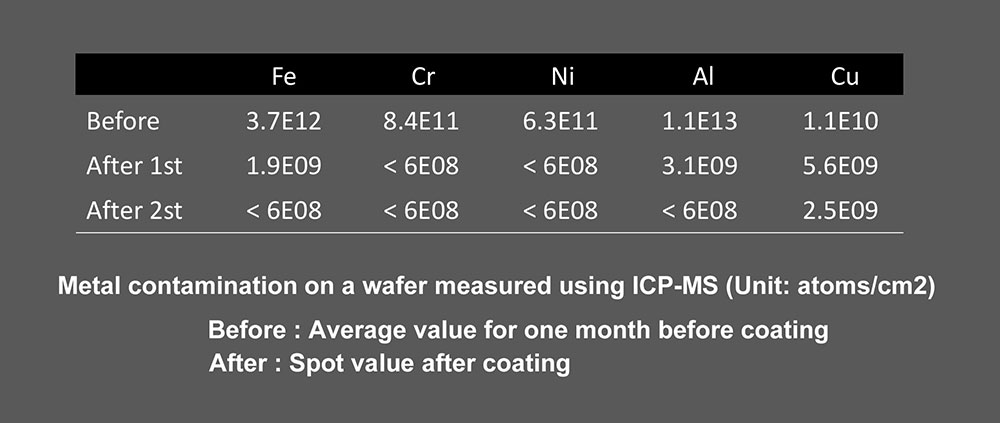Click the Cu column header
The width and height of the screenshot is (1000, 423).
(845, 77)
